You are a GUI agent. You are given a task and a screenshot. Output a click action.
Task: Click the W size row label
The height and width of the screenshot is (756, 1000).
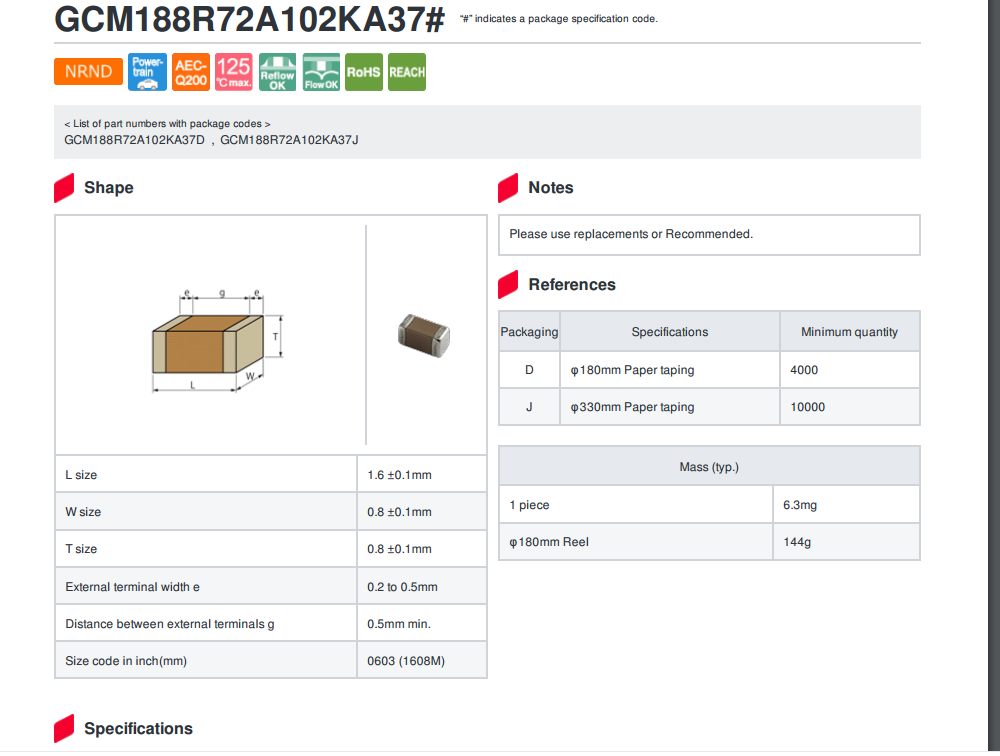pyautogui.click(x=83, y=512)
